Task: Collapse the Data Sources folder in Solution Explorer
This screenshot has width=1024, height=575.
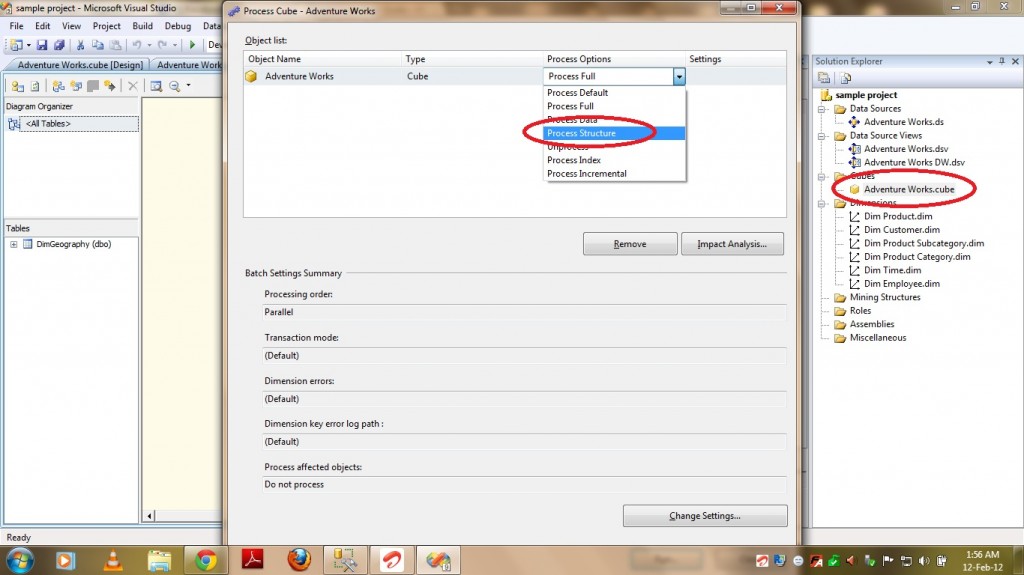Action: tap(822, 109)
